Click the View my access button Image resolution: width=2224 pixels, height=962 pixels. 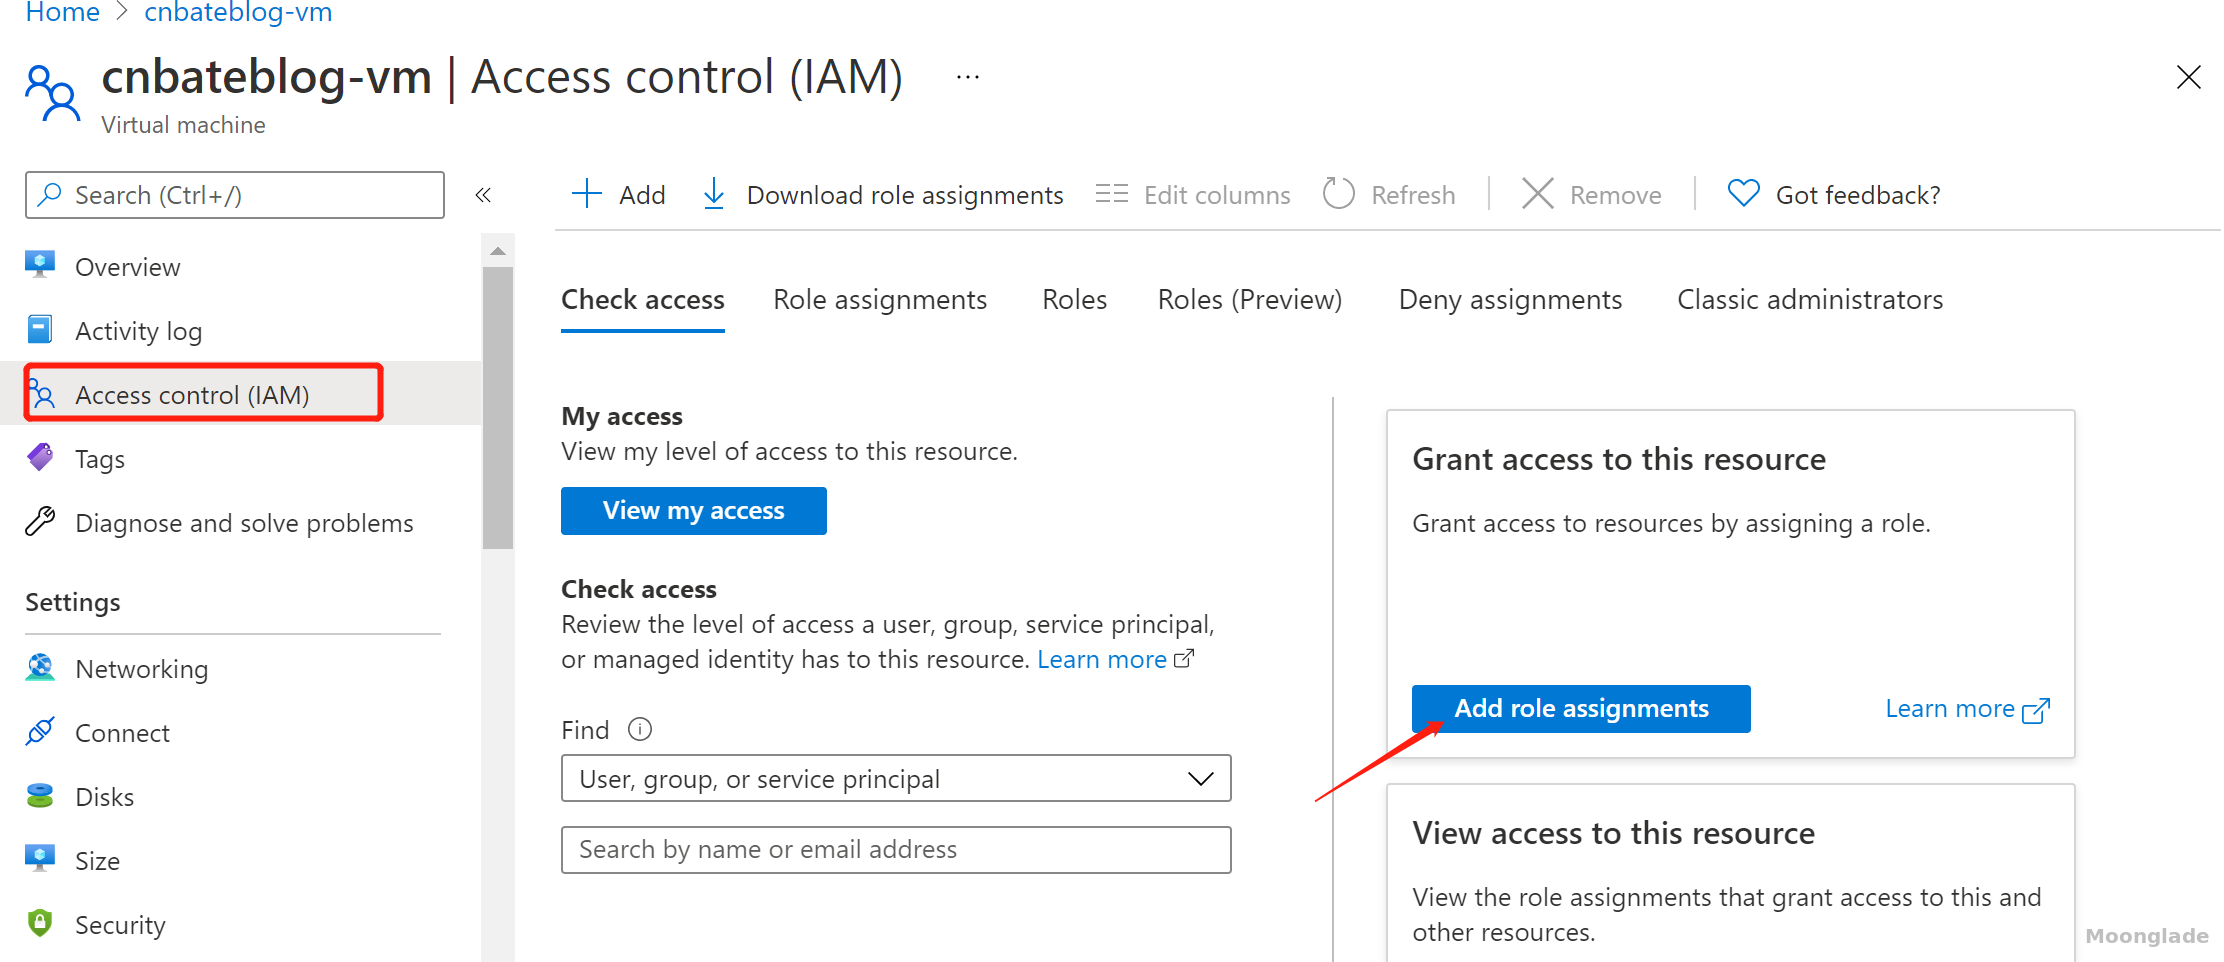tap(694, 511)
